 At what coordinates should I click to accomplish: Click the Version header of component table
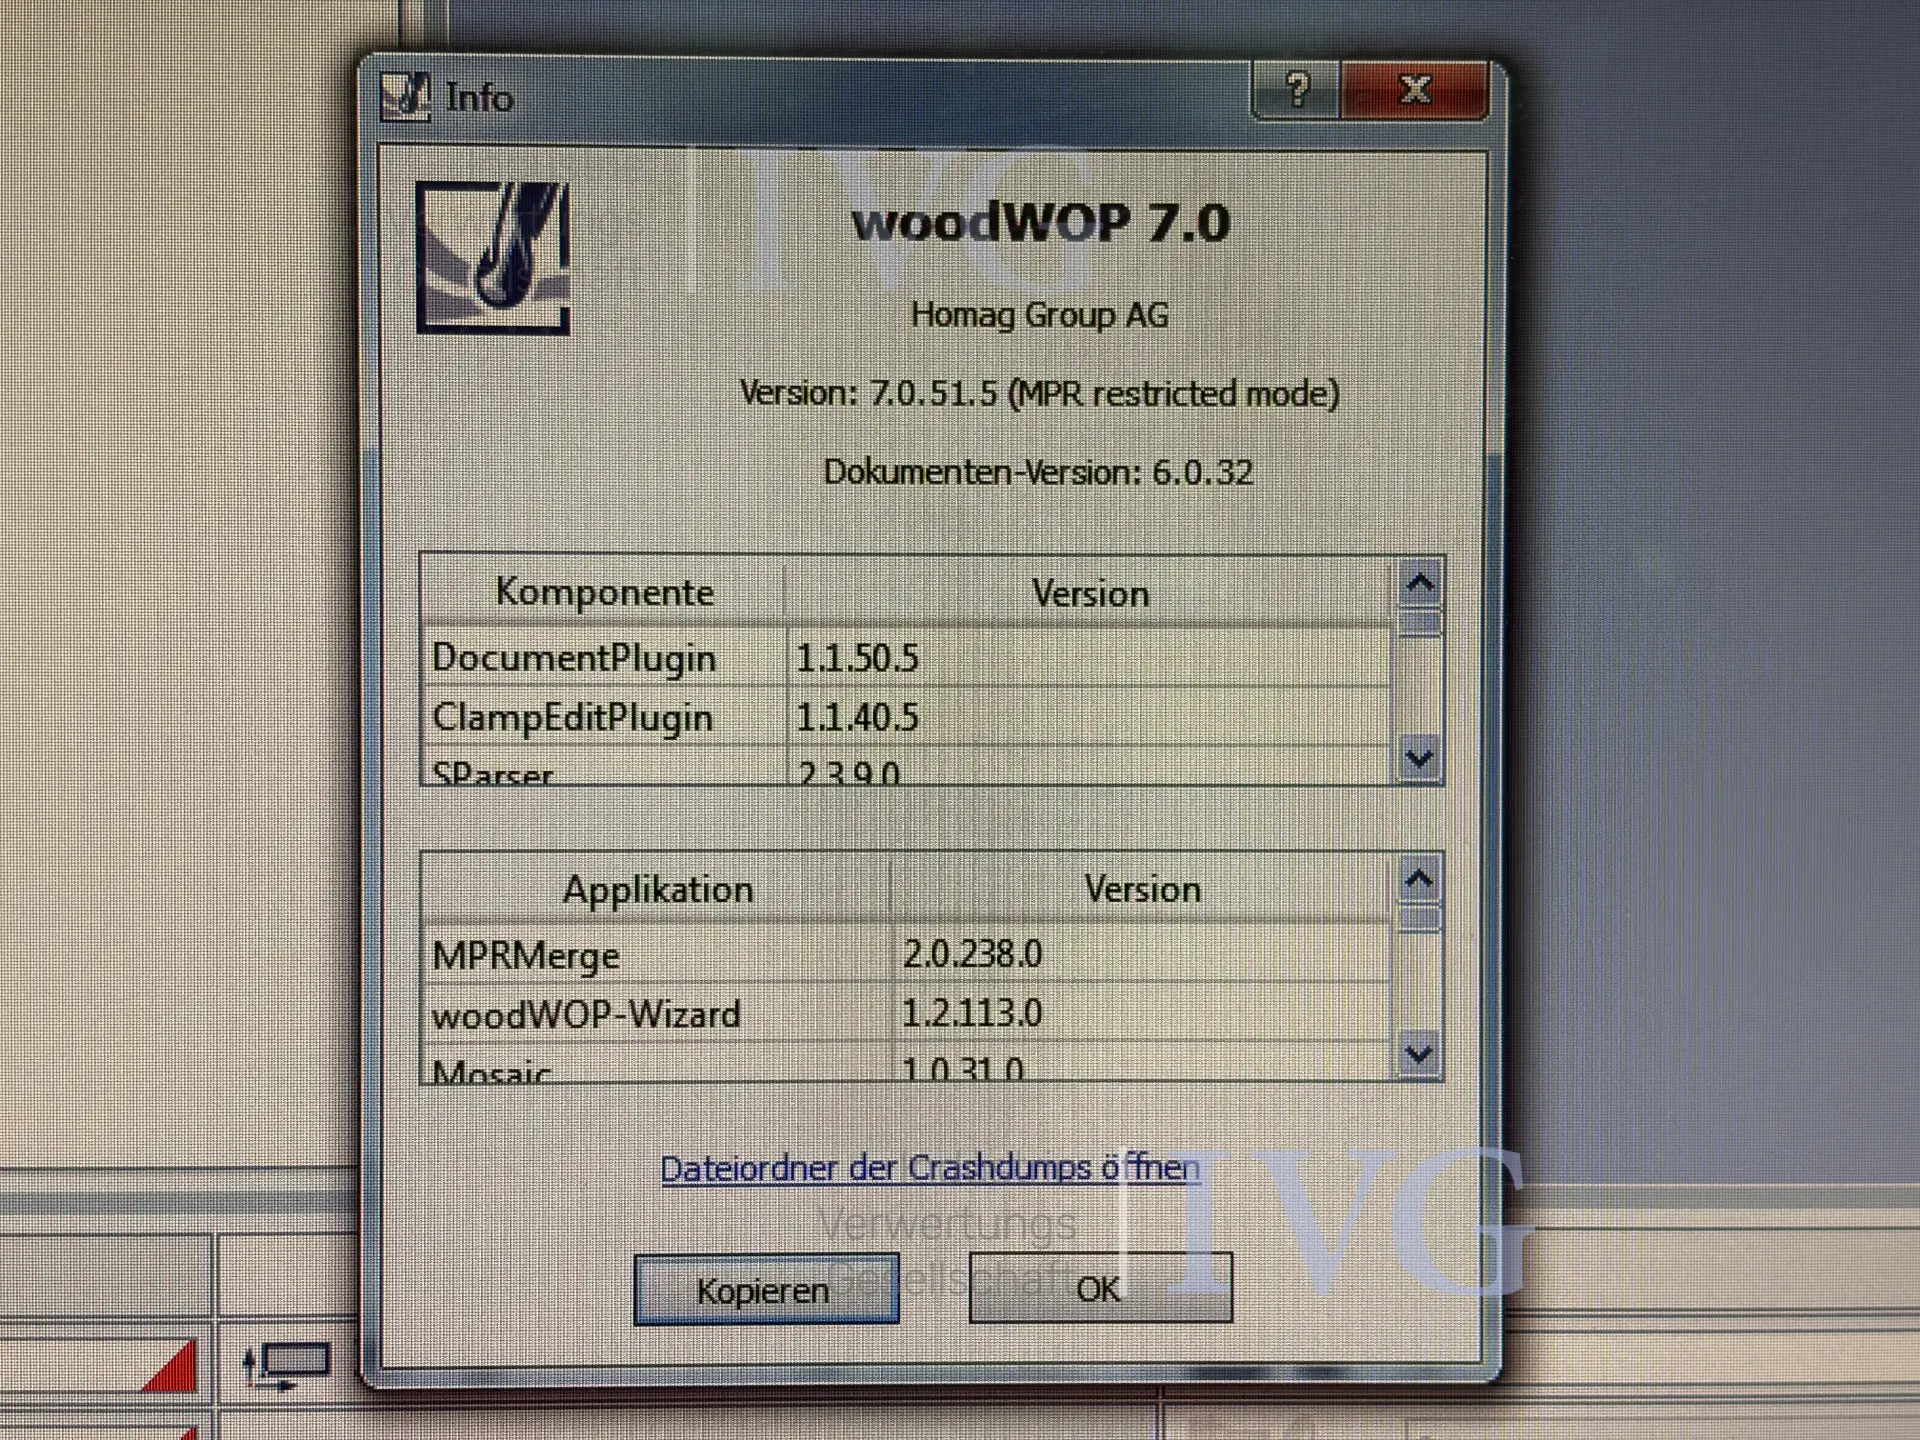coord(1090,593)
